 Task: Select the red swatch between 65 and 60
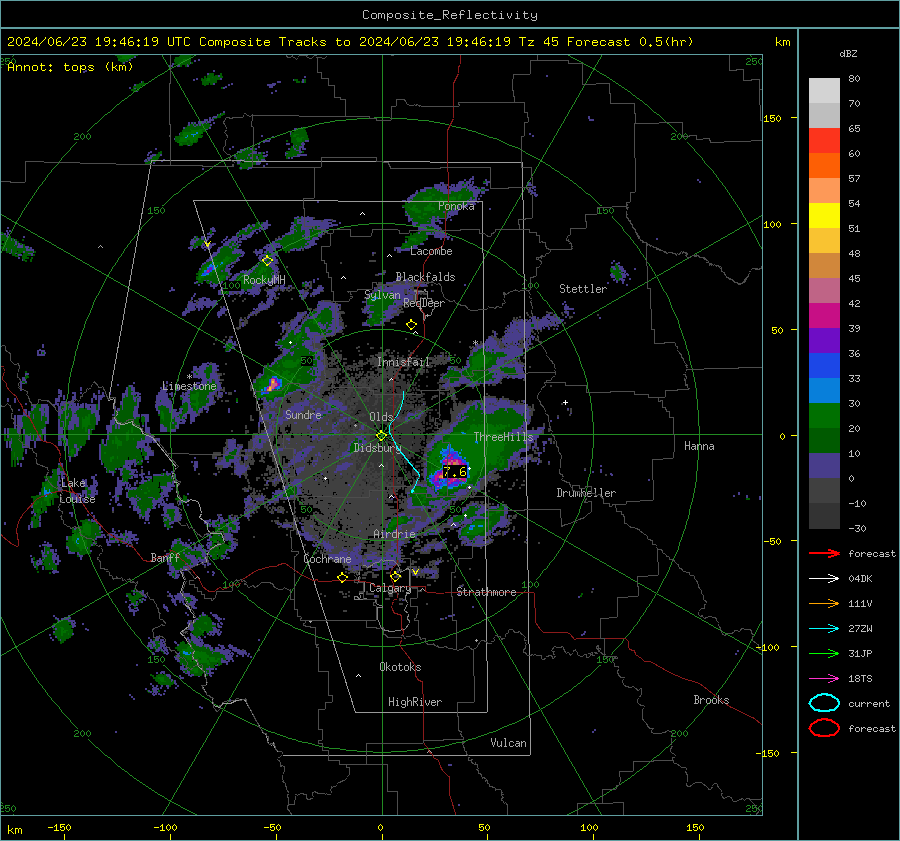point(824,140)
